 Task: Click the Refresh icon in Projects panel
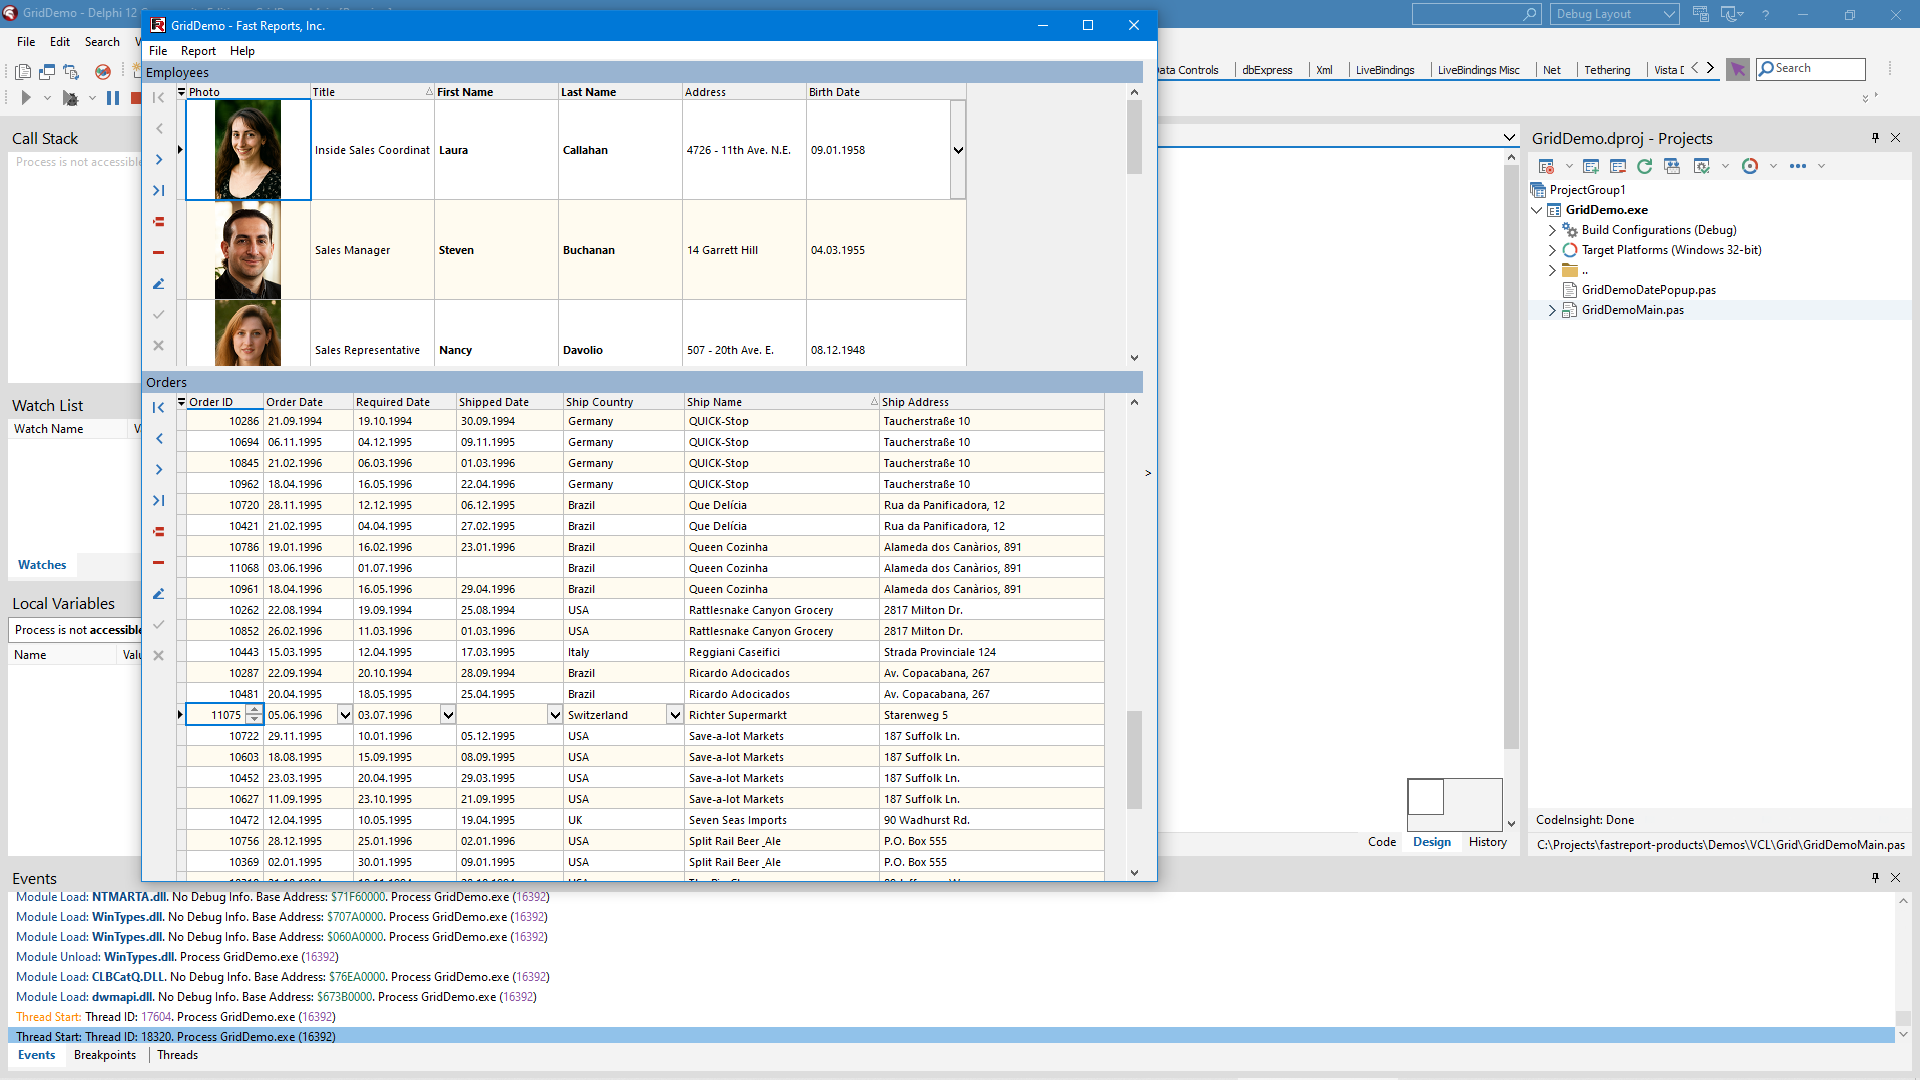tap(1644, 166)
